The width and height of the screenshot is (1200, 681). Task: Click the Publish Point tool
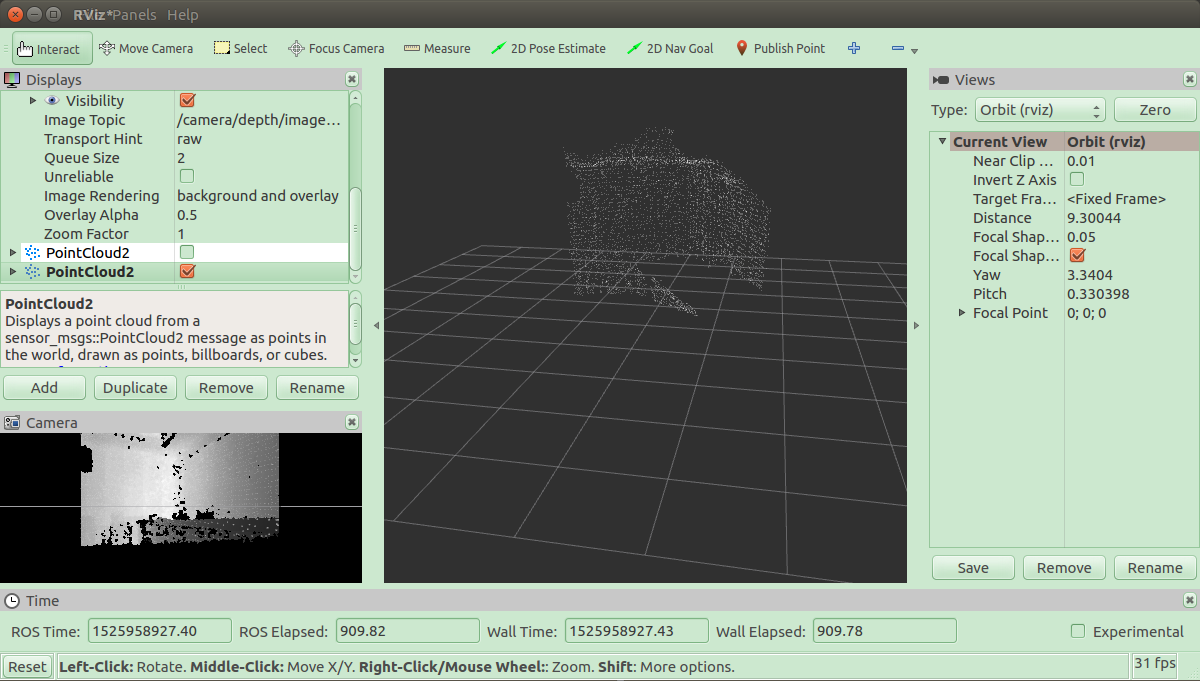point(780,48)
